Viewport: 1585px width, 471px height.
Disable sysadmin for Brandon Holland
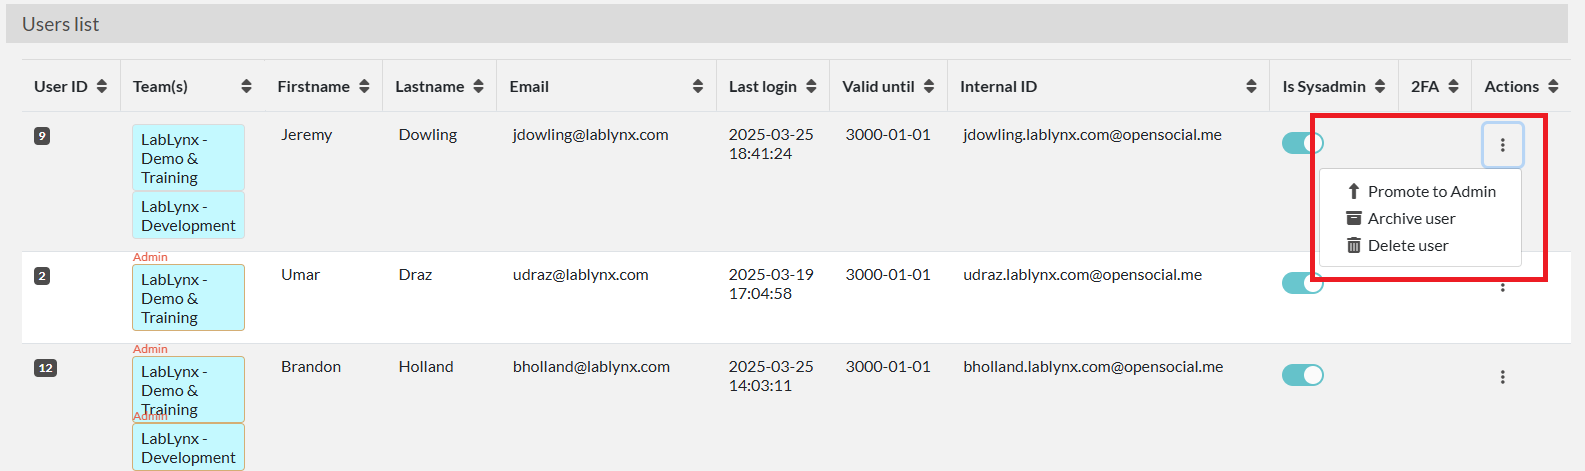point(1302,375)
